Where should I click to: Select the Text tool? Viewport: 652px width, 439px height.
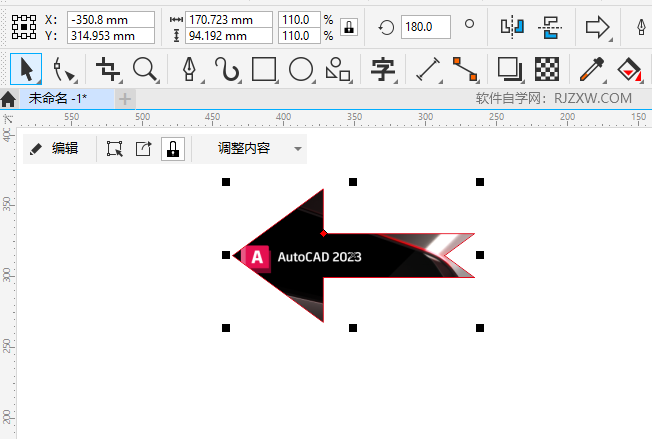point(382,69)
